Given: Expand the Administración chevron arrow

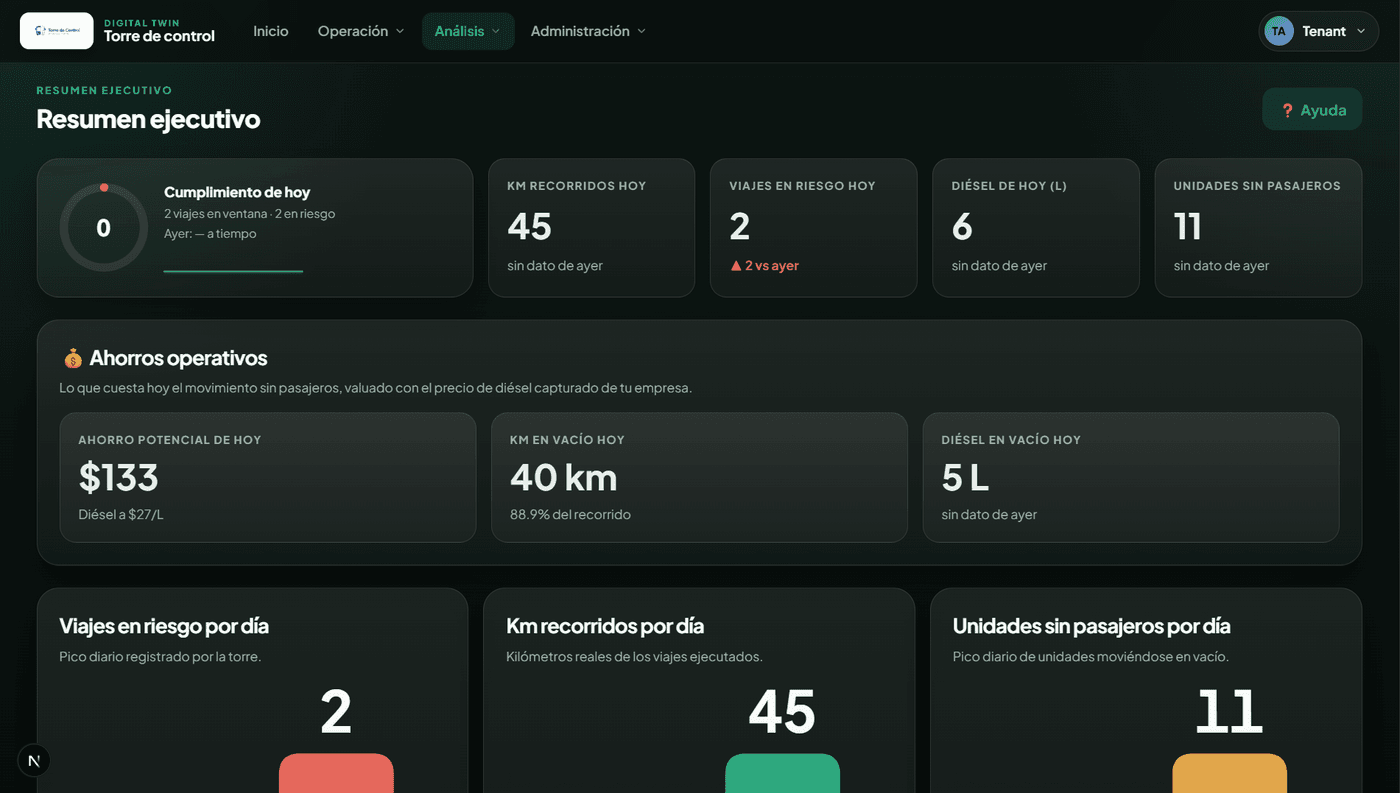Looking at the screenshot, I should click(x=641, y=31).
